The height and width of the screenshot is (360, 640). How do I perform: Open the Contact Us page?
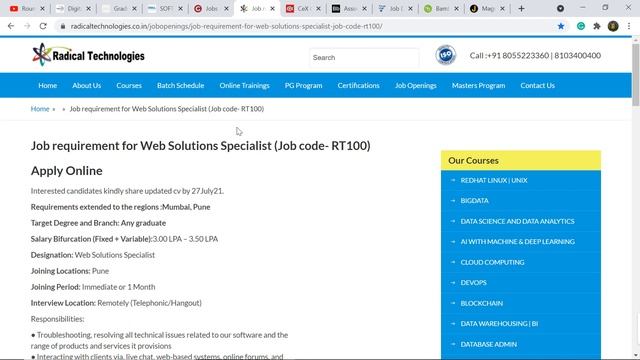point(538,85)
